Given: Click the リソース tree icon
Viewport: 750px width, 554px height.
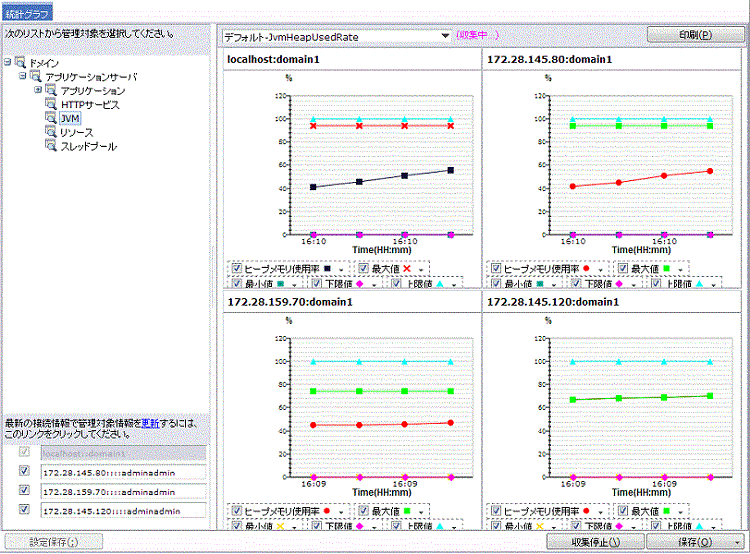Looking at the screenshot, I should pos(51,133).
